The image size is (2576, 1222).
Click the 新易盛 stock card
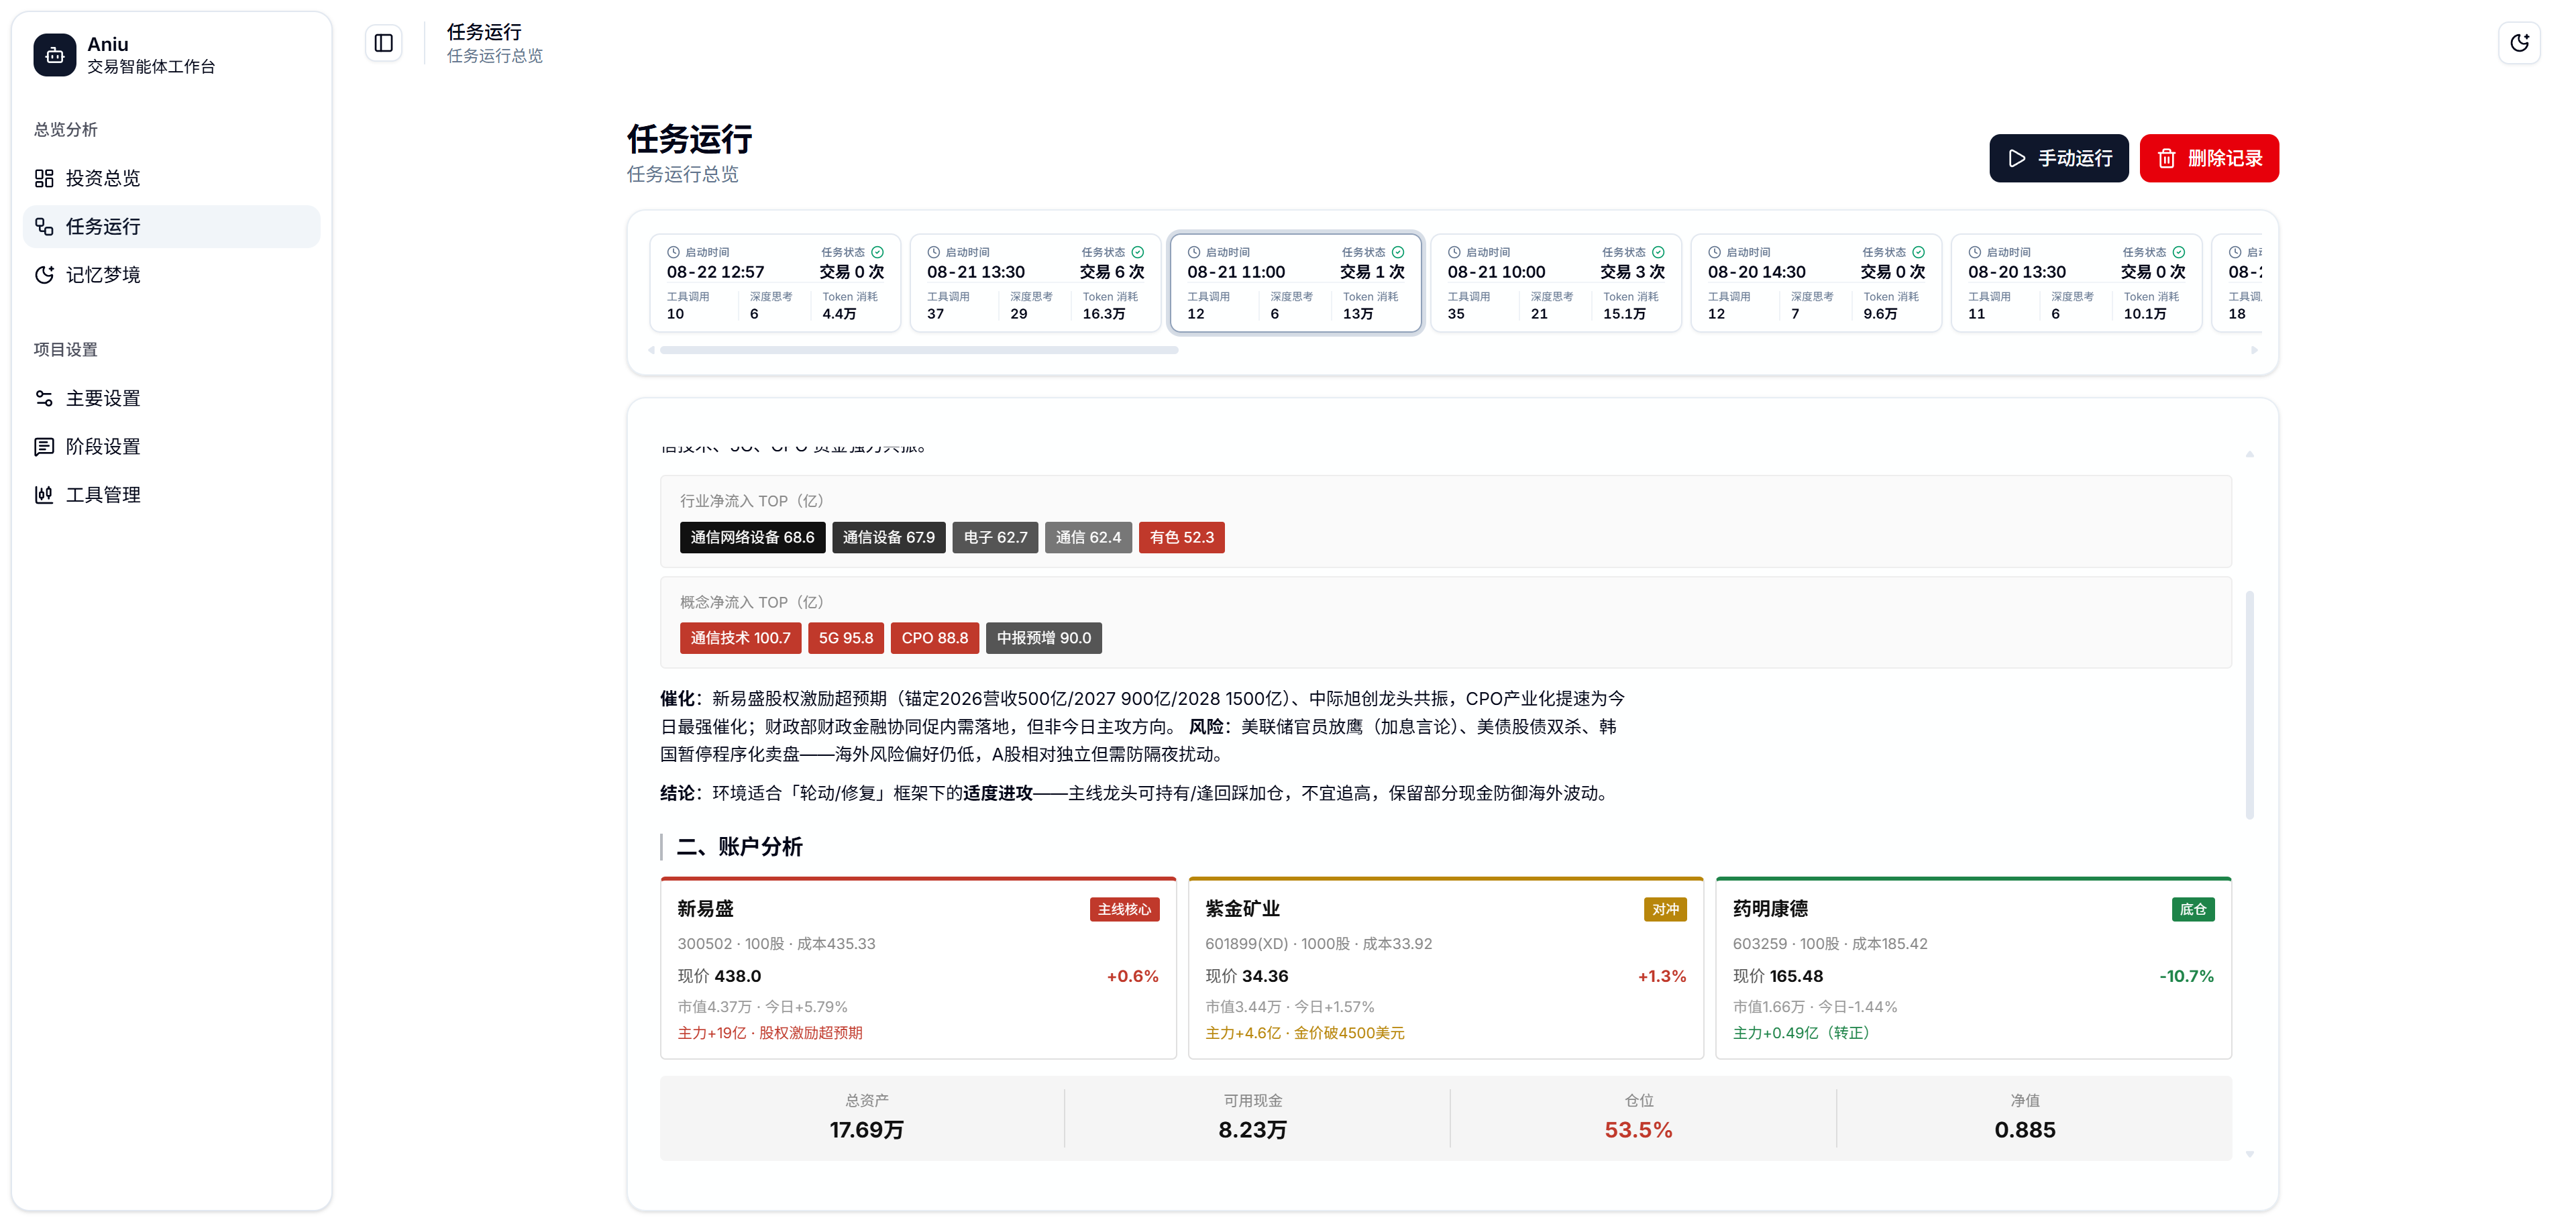[x=918, y=968]
